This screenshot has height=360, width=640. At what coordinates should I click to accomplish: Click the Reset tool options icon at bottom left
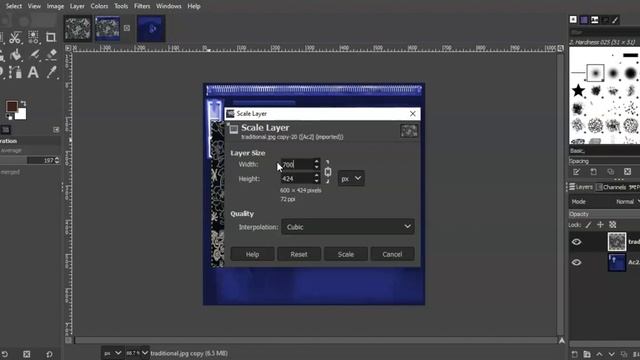(49, 354)
